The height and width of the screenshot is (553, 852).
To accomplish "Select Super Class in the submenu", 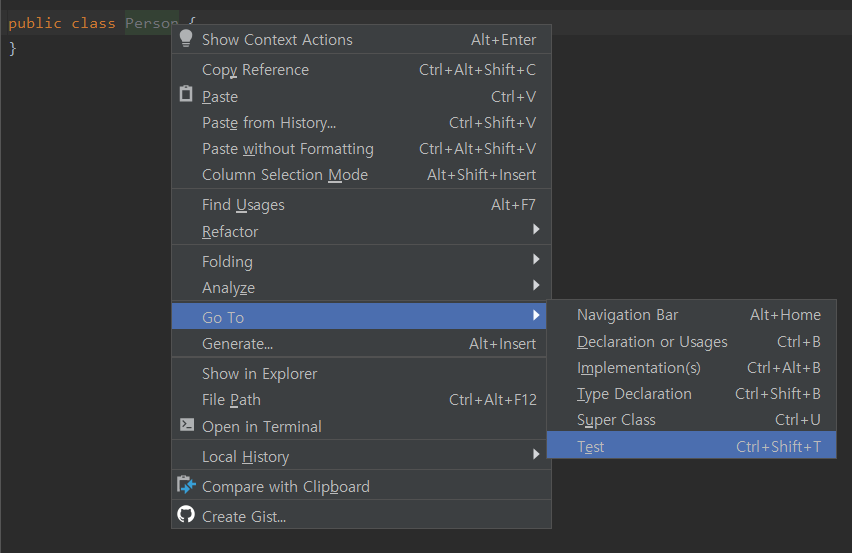I will (x=691, y=420).
